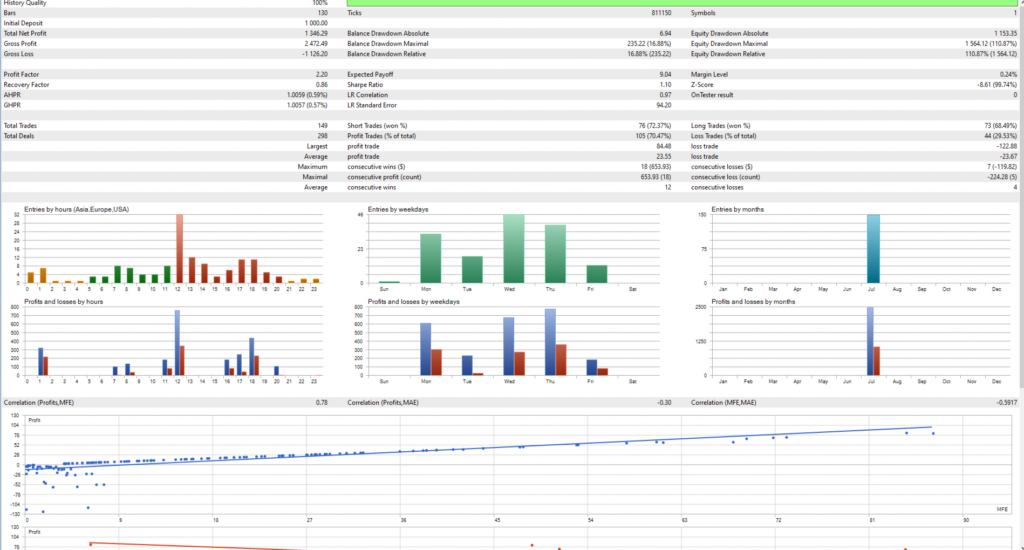Click the 'Initial Deposit' label
Image resolution: width=1024 pixels, height=550 pixels.
coord(23,23)
